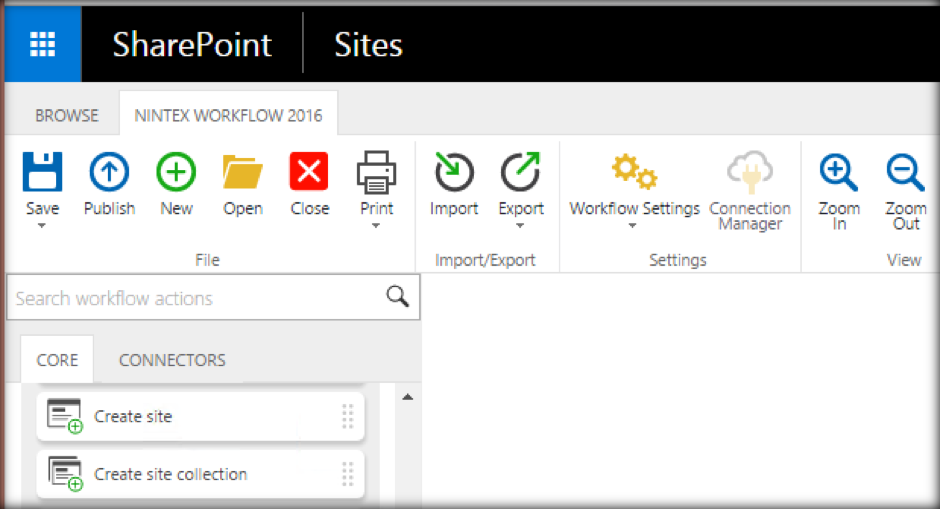Switch to the BROWSE ribbon tab
This screenshot has width=940, height=509.
(67, 115)
